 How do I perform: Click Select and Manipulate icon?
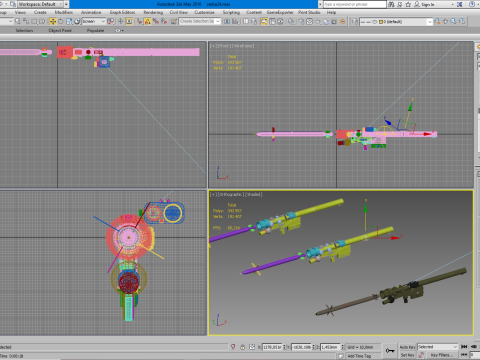[121, 21]
